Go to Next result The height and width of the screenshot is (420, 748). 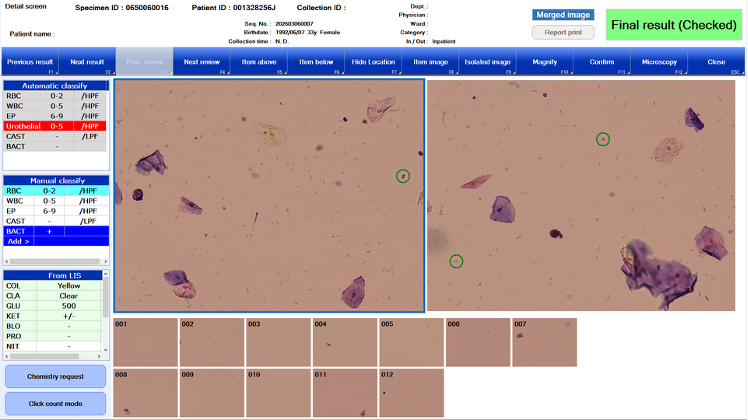click(x=87, y=62)
